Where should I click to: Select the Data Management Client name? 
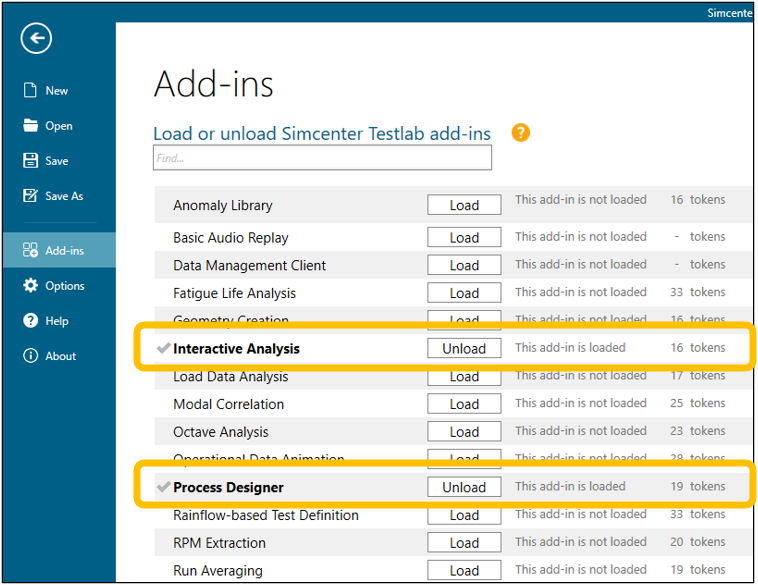(249, 265)
